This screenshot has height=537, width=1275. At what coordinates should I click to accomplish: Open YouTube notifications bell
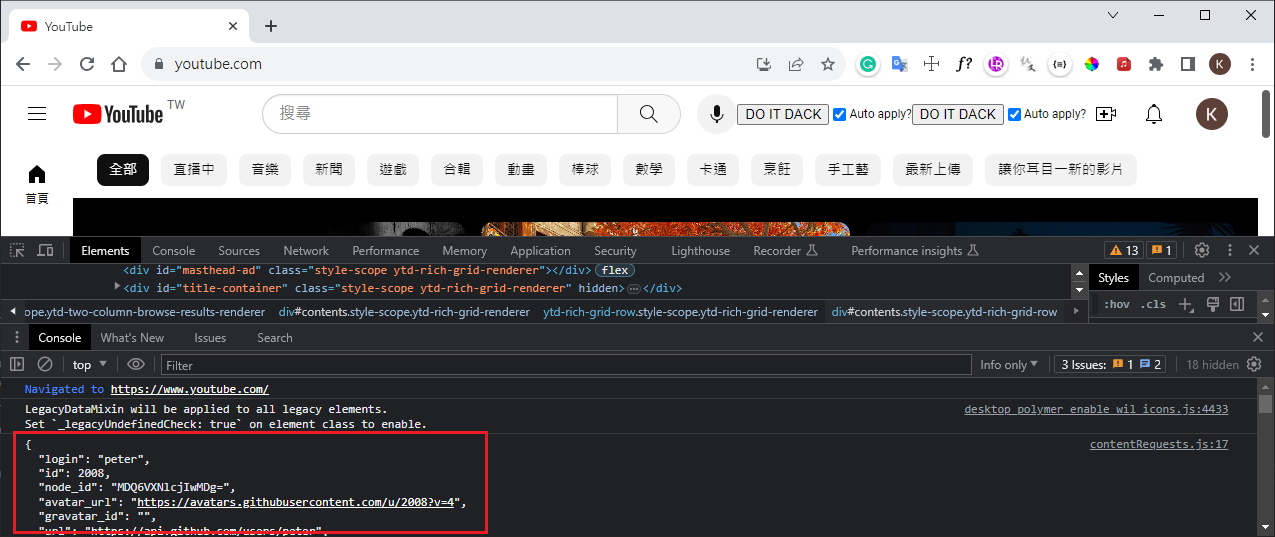pos(1153,114)
